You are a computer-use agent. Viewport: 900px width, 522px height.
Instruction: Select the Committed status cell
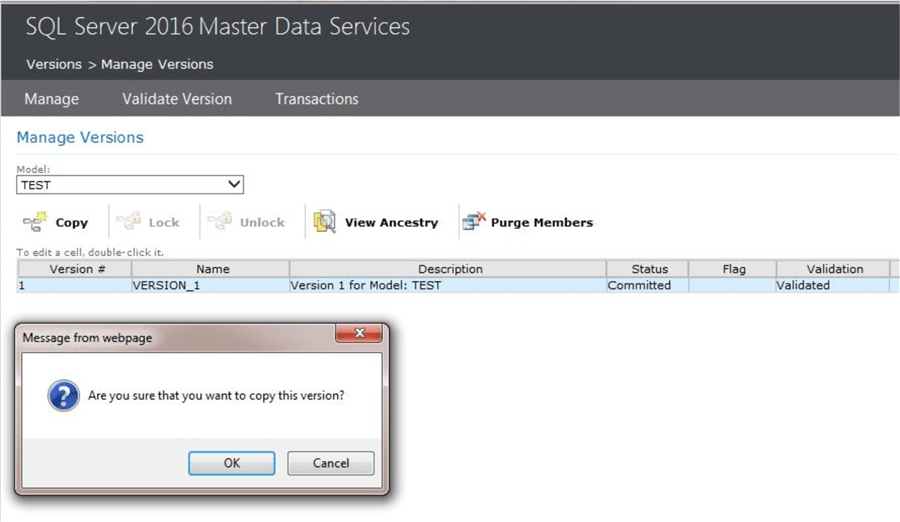[647, 285]
